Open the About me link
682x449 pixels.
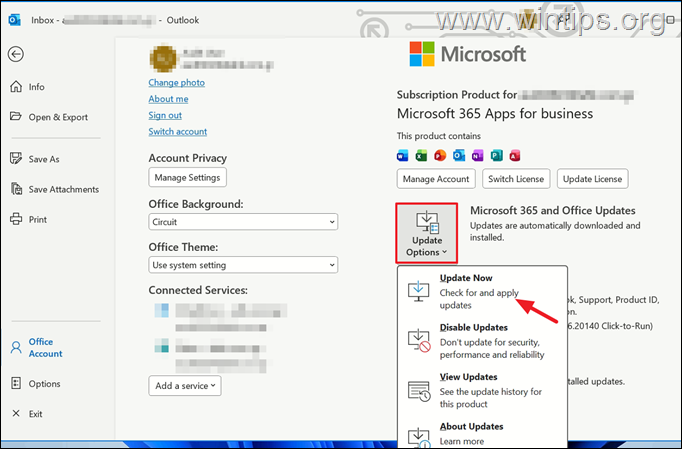tap(168, 99)
